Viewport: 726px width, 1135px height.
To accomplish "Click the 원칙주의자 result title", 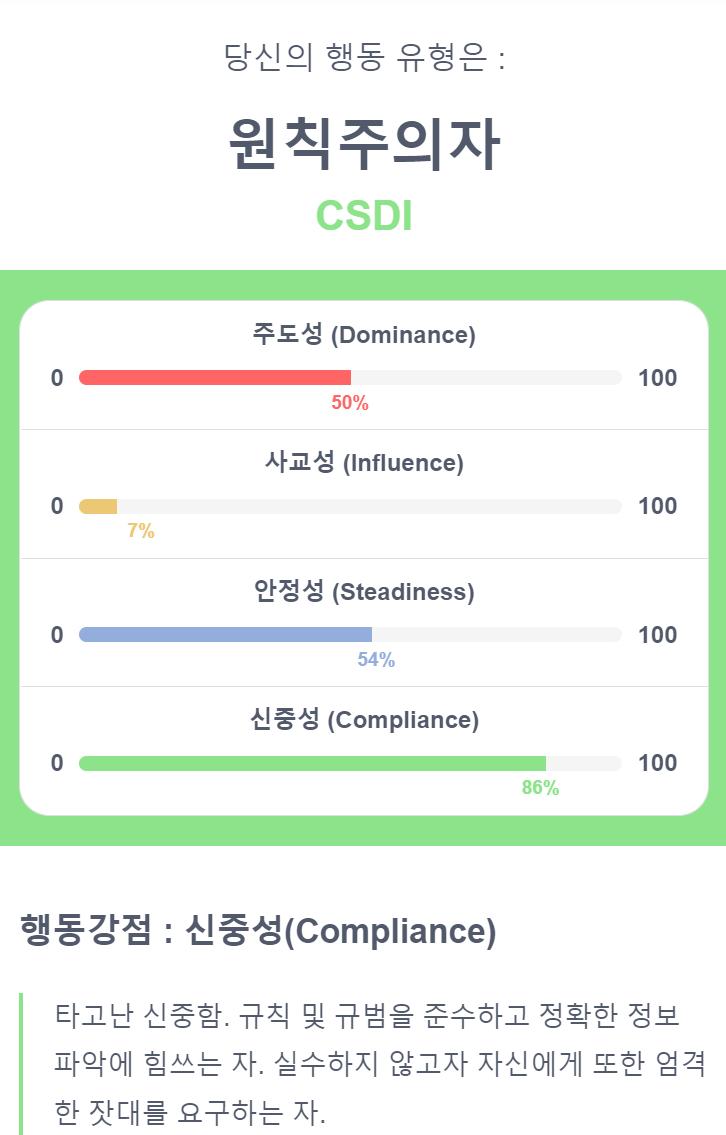I will (364, 144).
